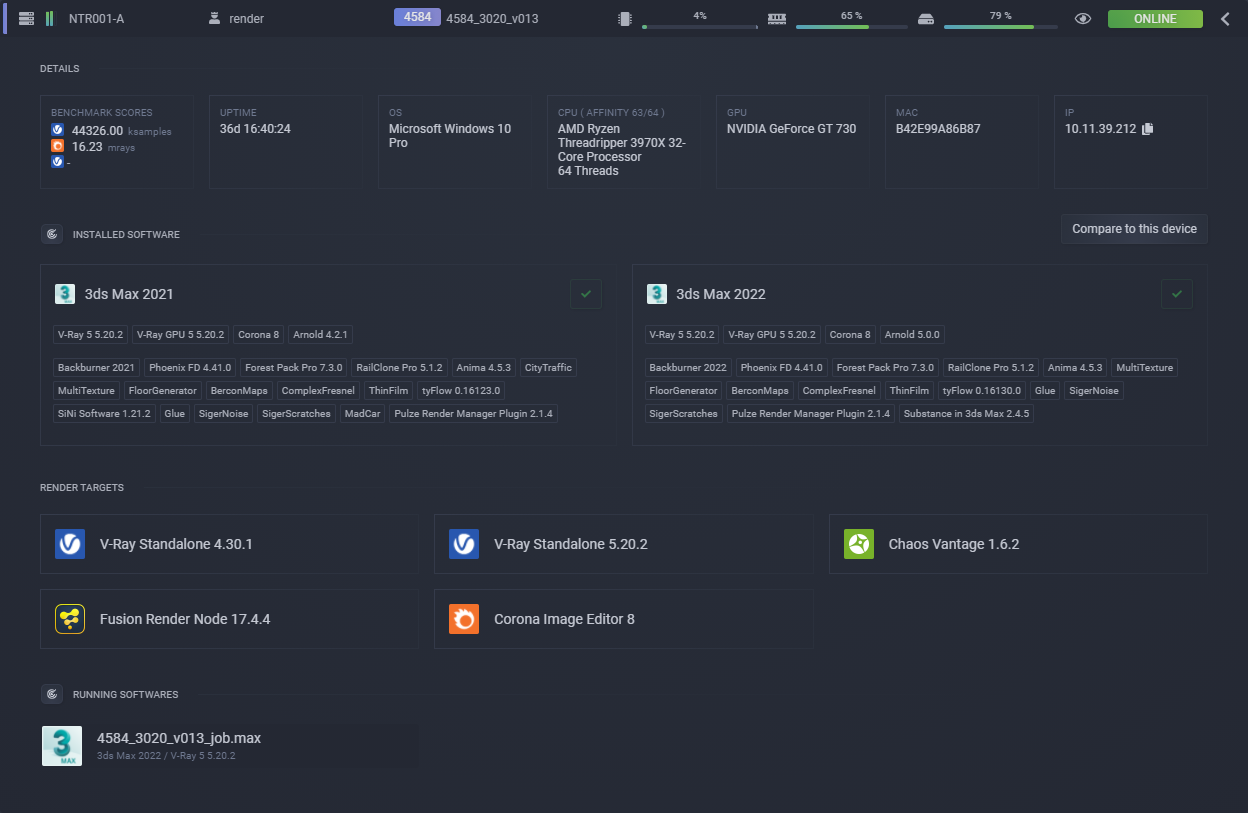This screenshot has height=813, width=1248.
Task: Select tyFlow 0.16123.0 tag
Action: 461,391
